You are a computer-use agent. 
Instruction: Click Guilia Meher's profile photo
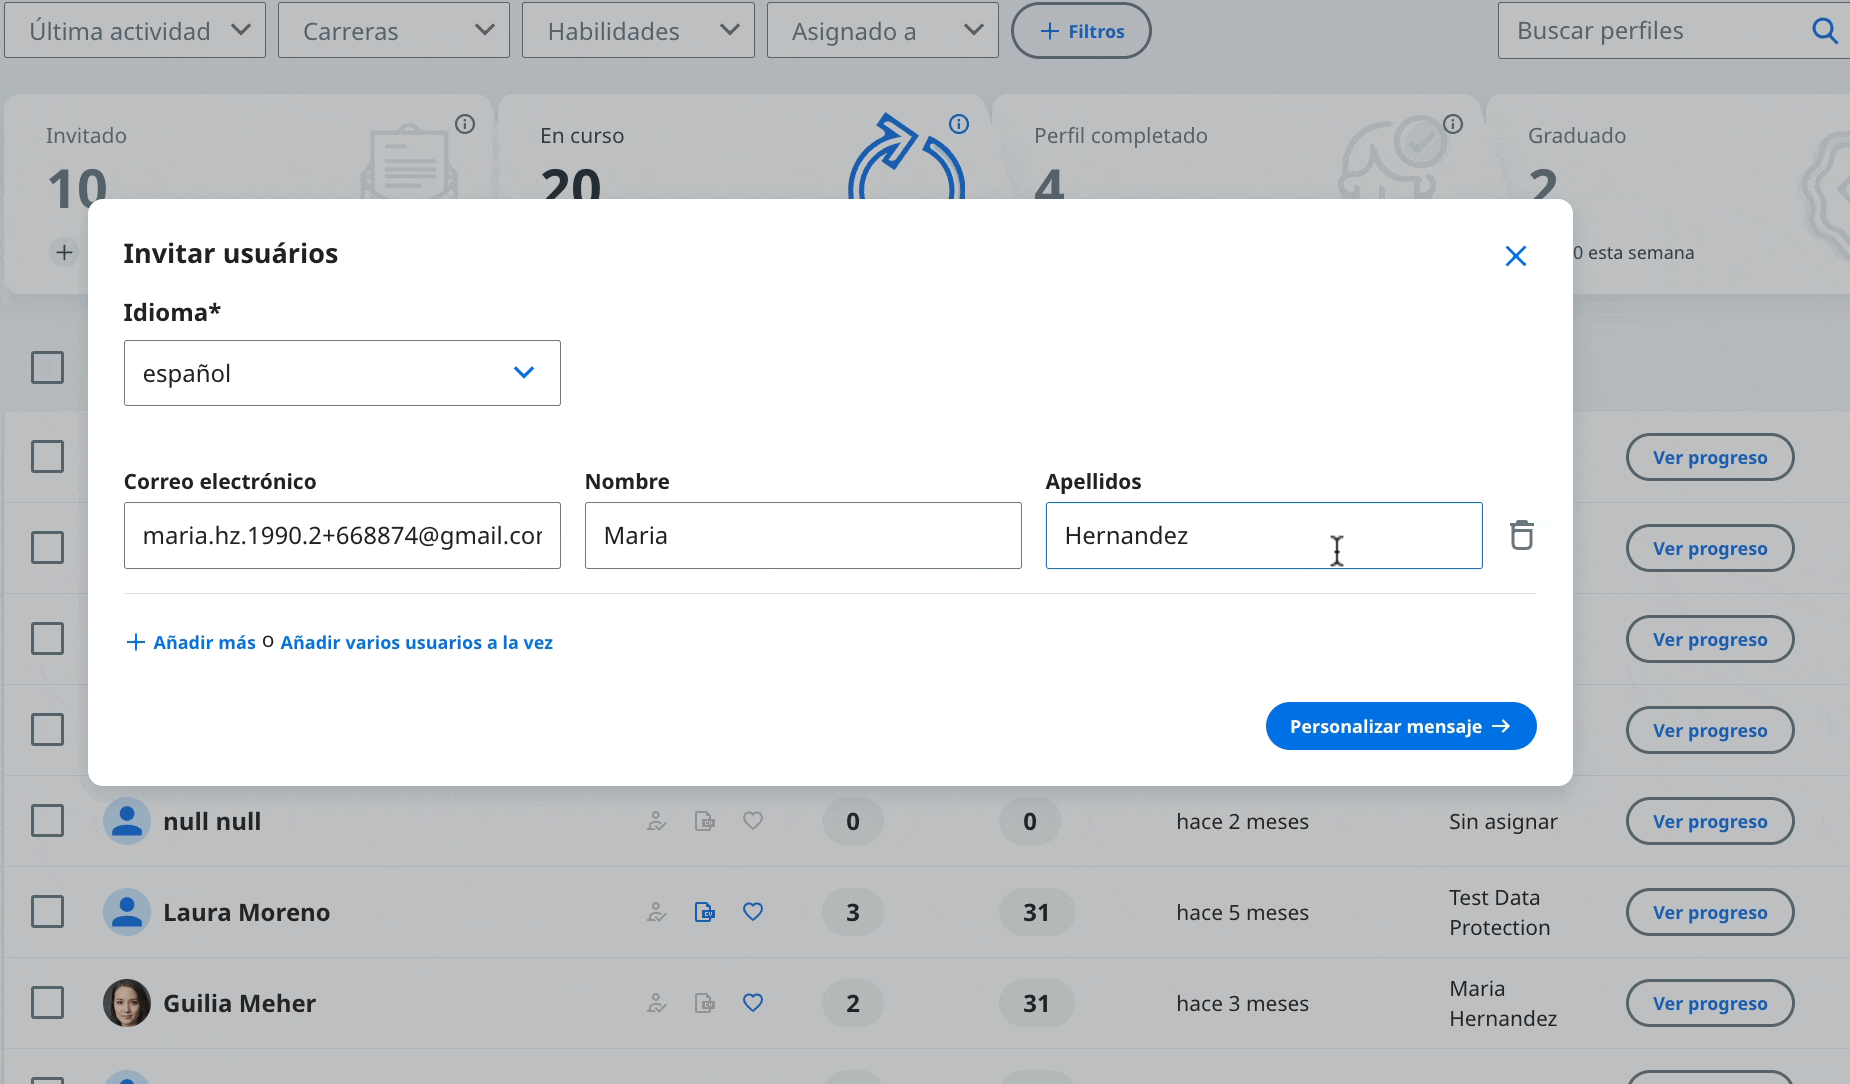point(127,1003)
